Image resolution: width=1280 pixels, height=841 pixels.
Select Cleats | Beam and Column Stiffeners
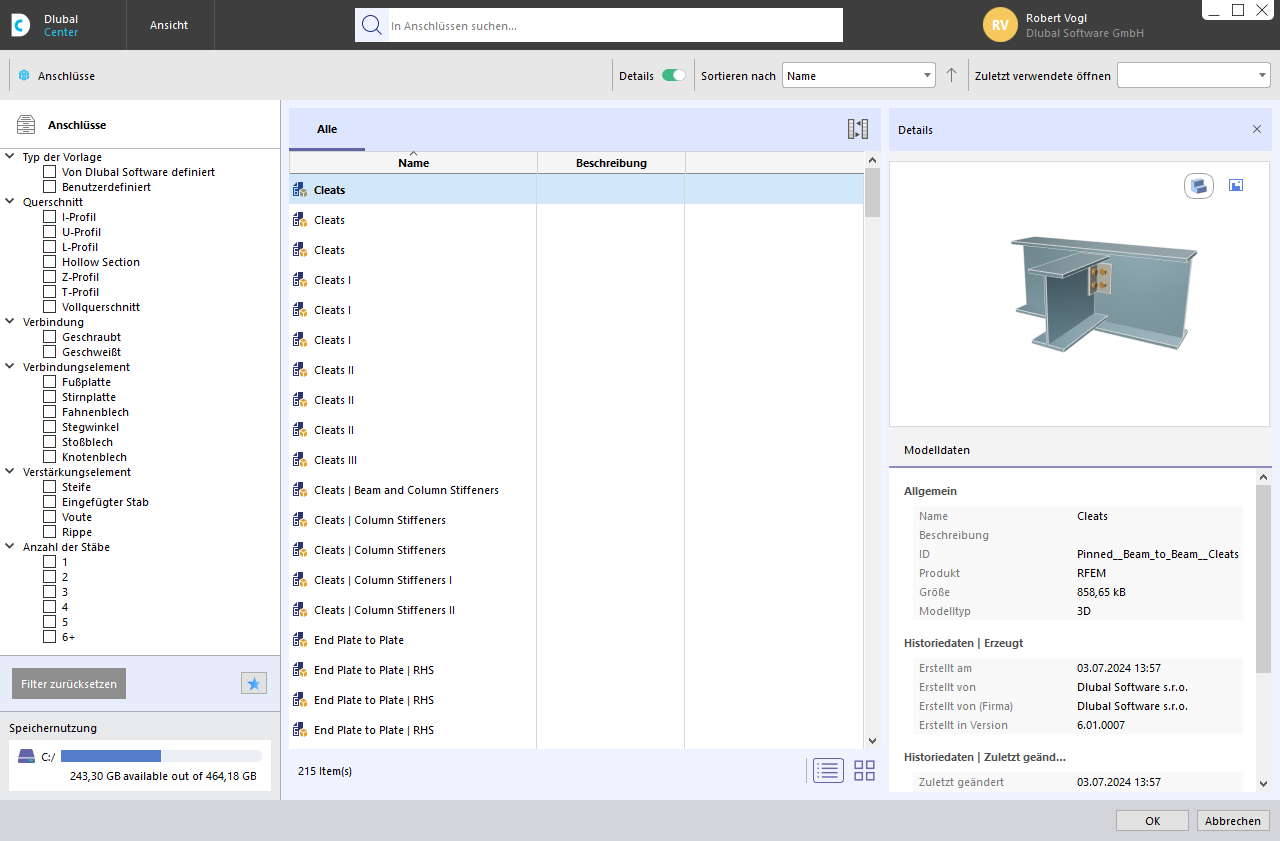pyautogui.click(x=576, y=490)
